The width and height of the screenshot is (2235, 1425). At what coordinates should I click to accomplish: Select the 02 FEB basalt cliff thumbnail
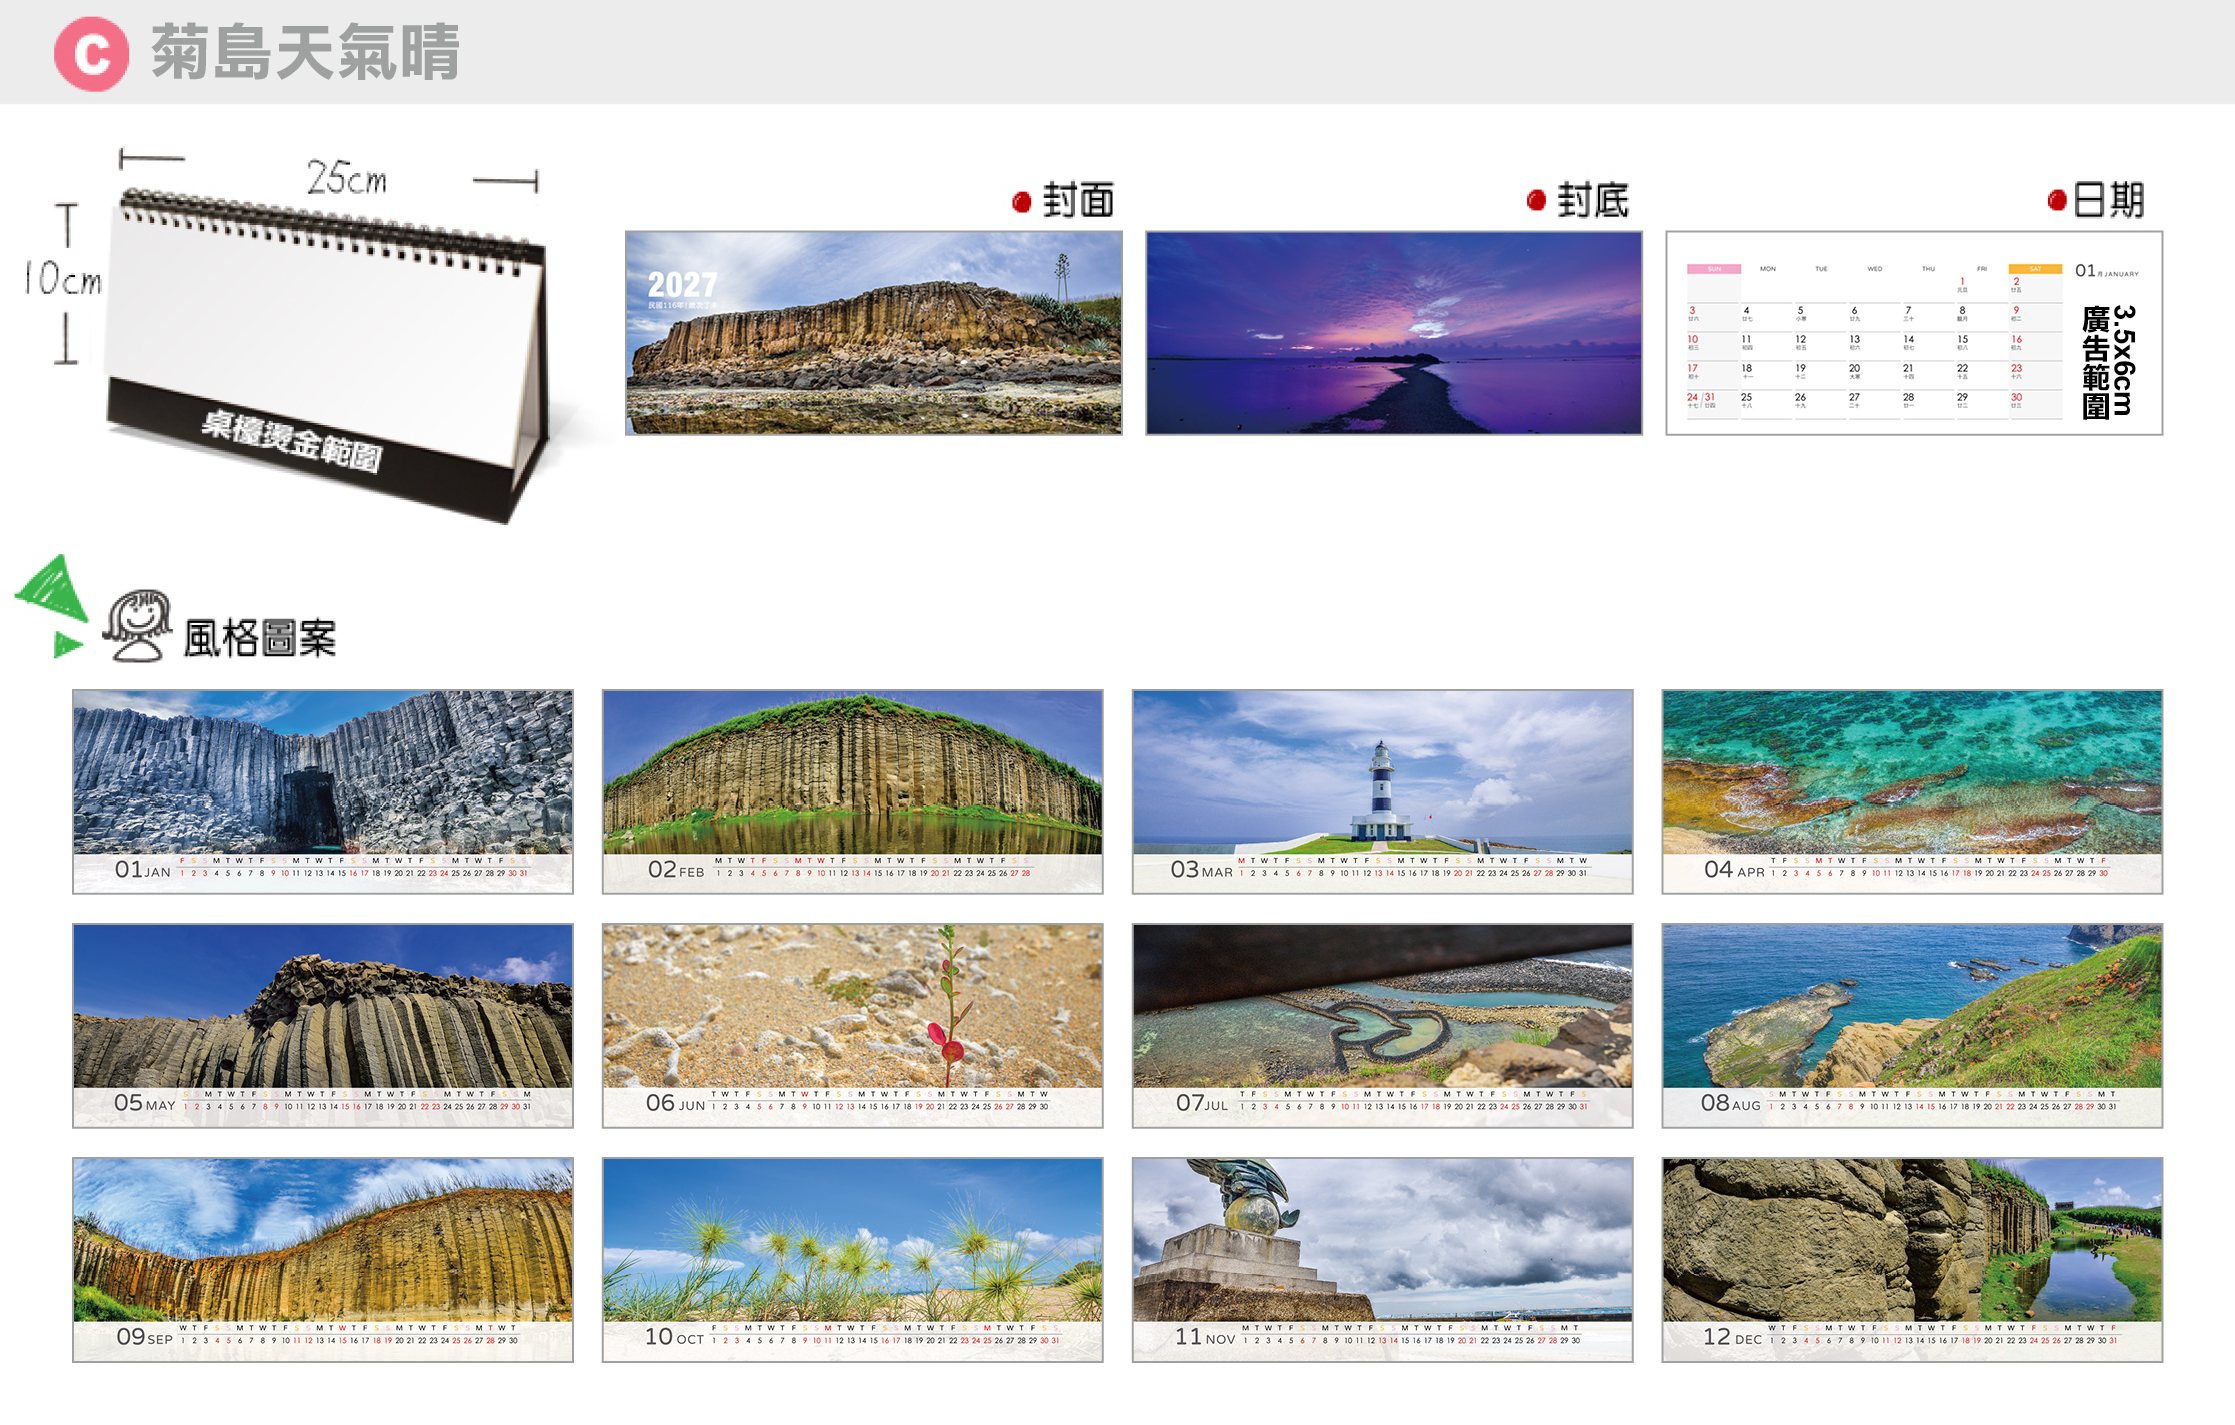(852, 791)
